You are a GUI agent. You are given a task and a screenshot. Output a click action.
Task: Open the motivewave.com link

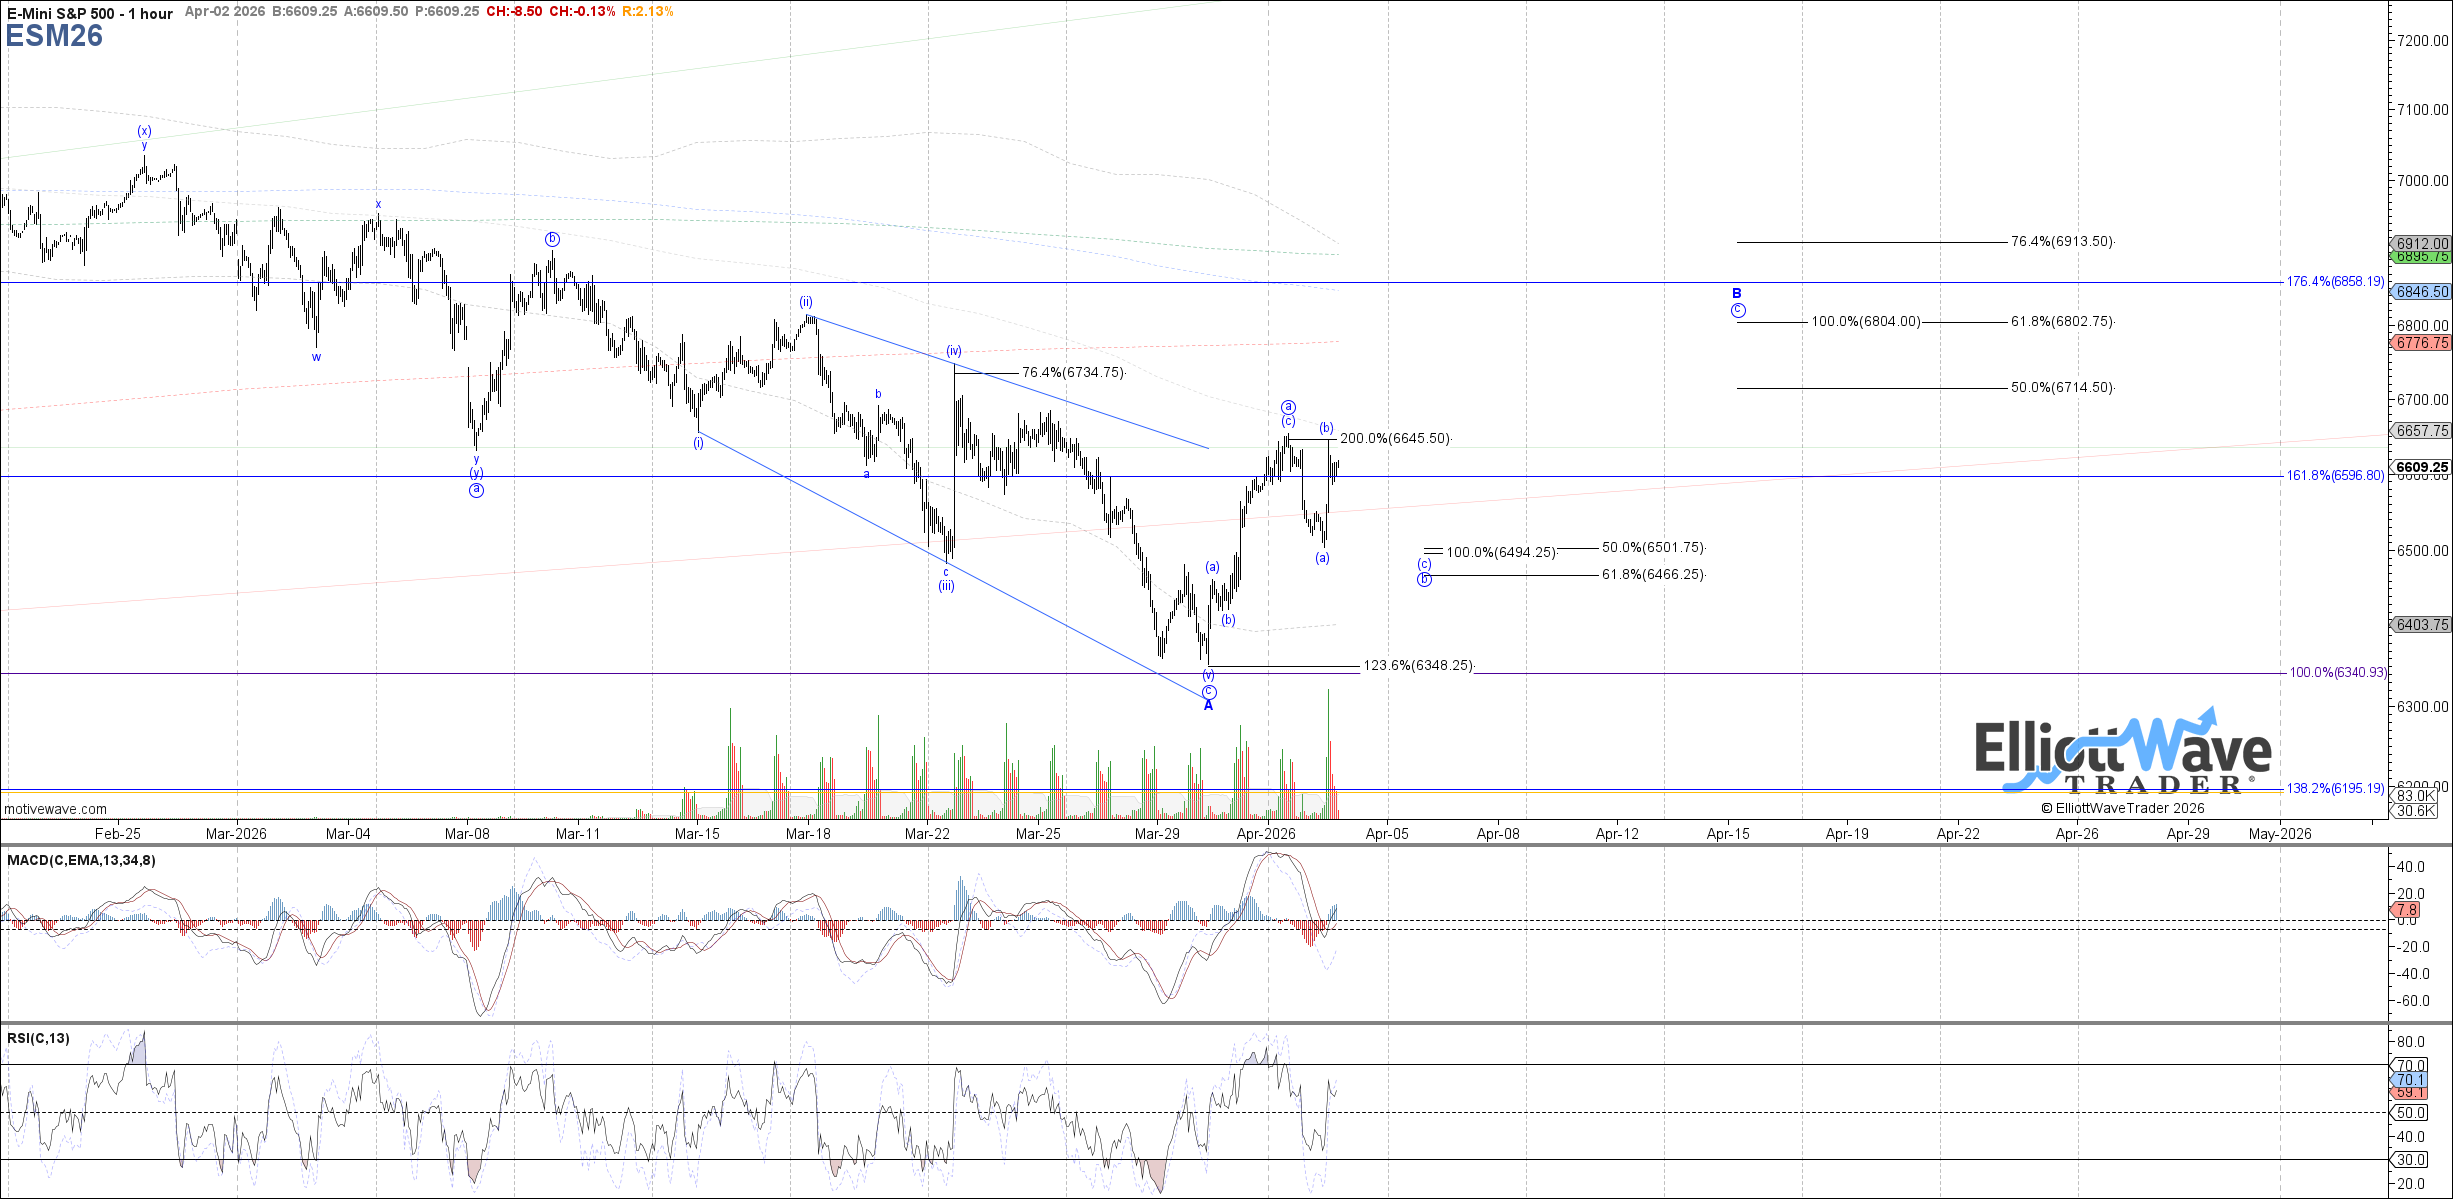(55, 809)
